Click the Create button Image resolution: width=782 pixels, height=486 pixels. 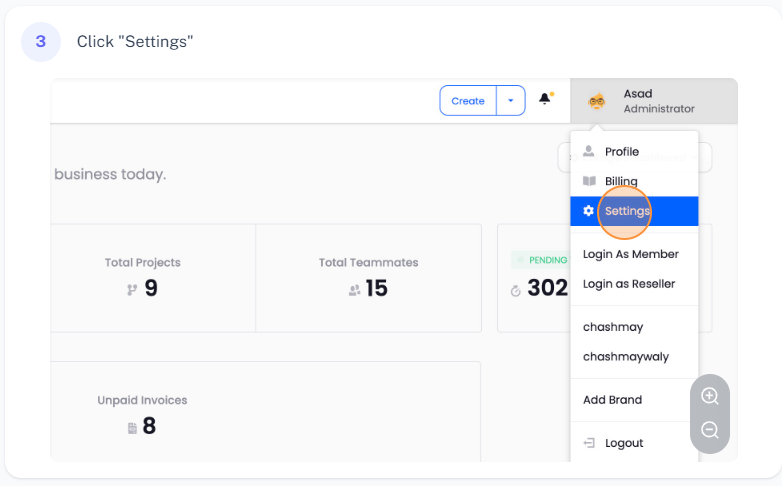pyautogui.click(x=468, y=101)
